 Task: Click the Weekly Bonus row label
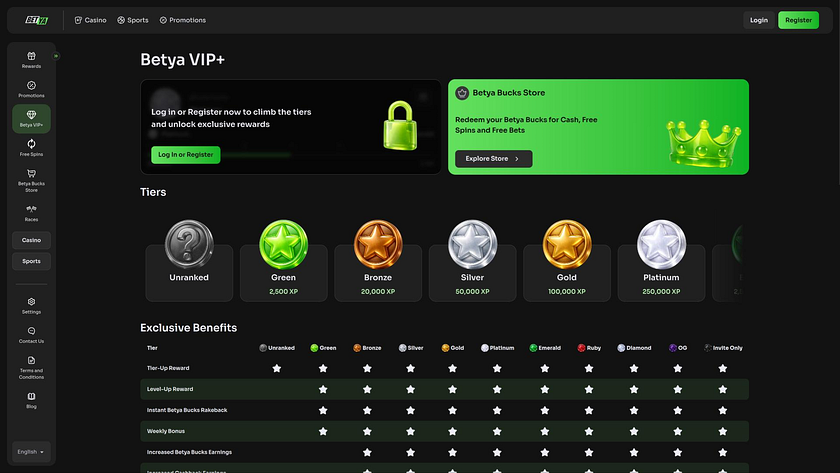(x=166, y=431)
